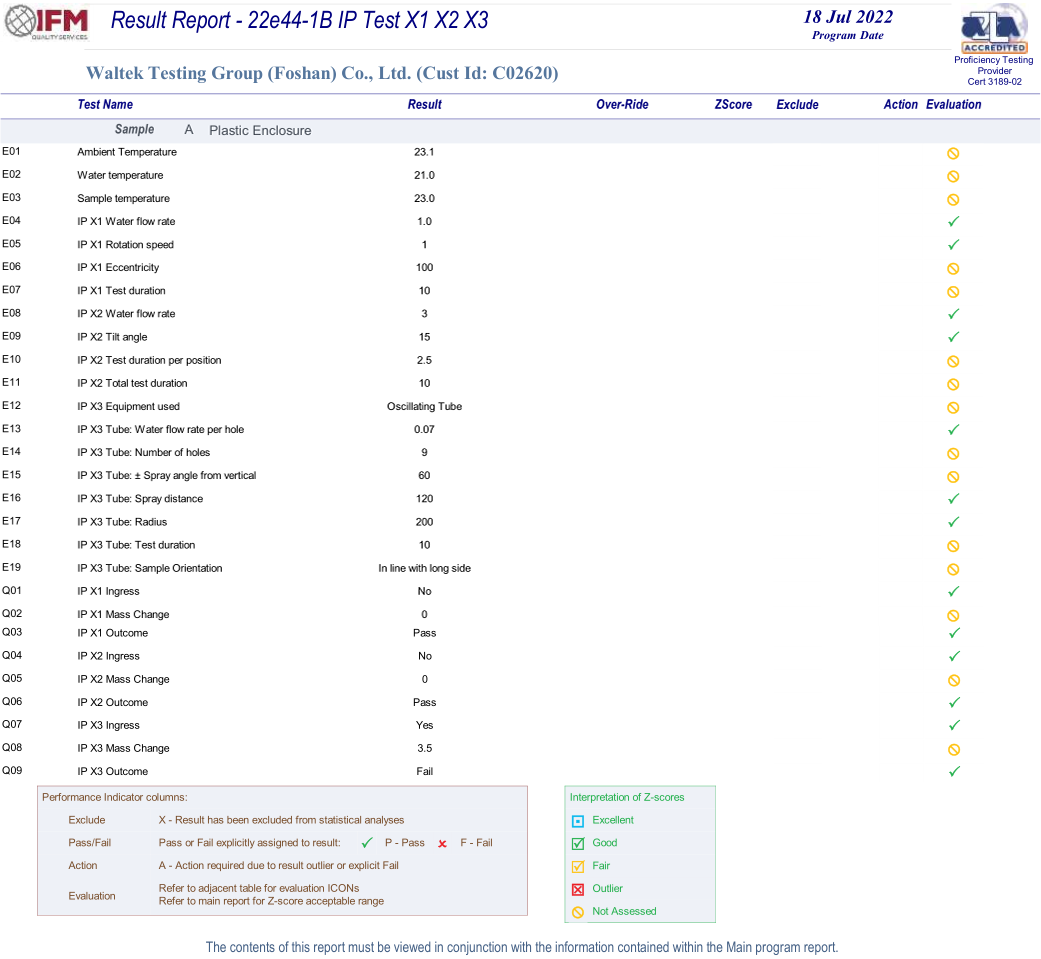
Task: Click the Evaluation column header
Action: [953, 105]
